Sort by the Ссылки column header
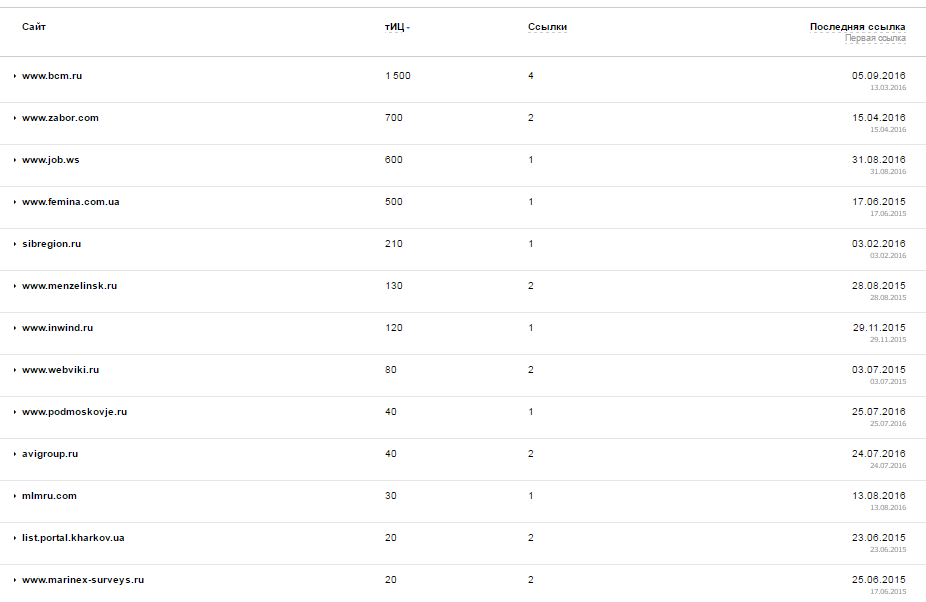 547,27
